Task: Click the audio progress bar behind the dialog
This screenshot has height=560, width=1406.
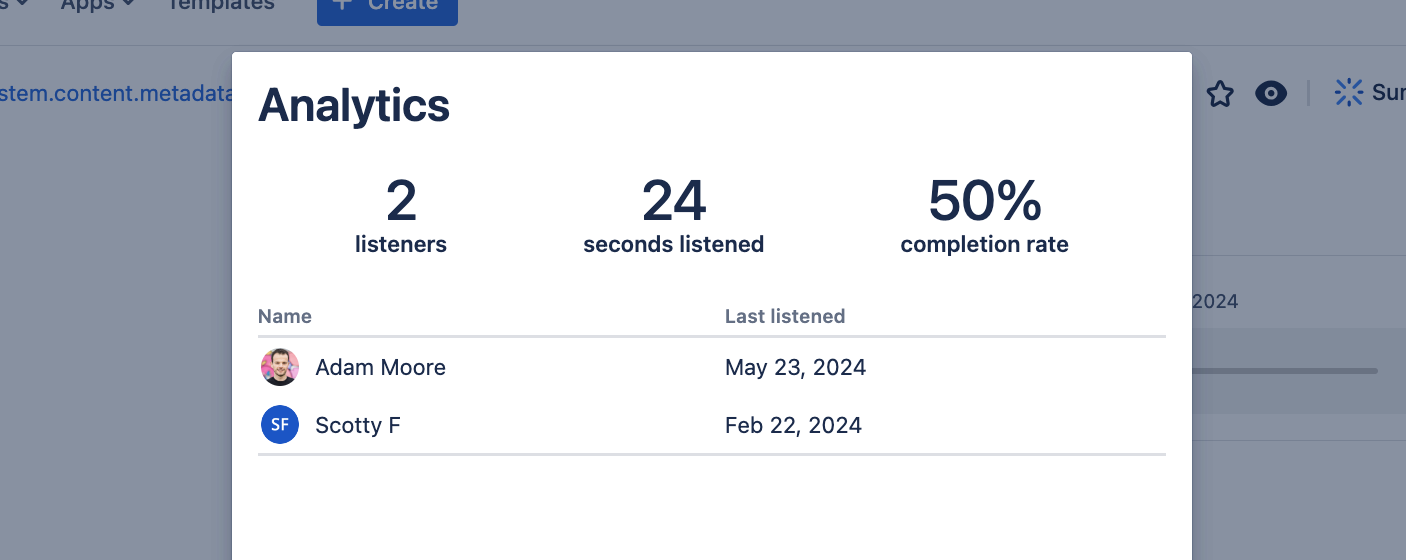Action: click(1285, 371)
